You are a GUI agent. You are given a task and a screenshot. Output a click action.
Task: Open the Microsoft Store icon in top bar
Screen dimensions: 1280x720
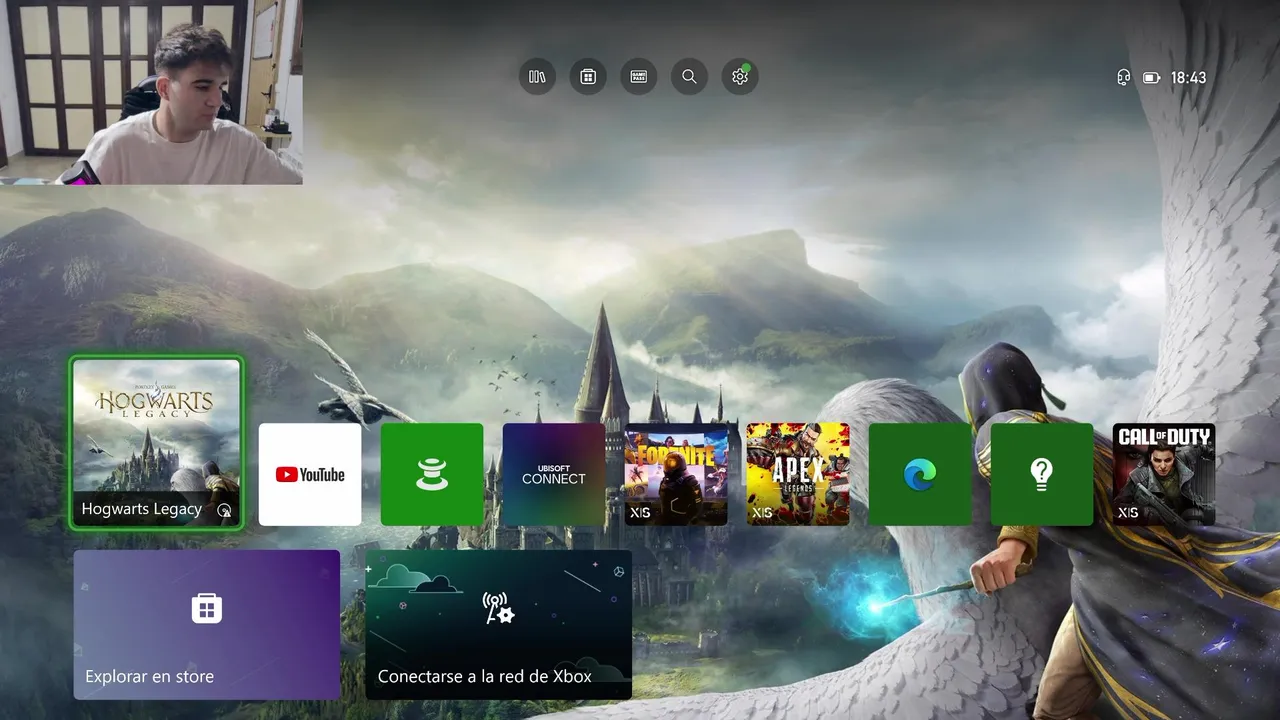pos(588,76)
